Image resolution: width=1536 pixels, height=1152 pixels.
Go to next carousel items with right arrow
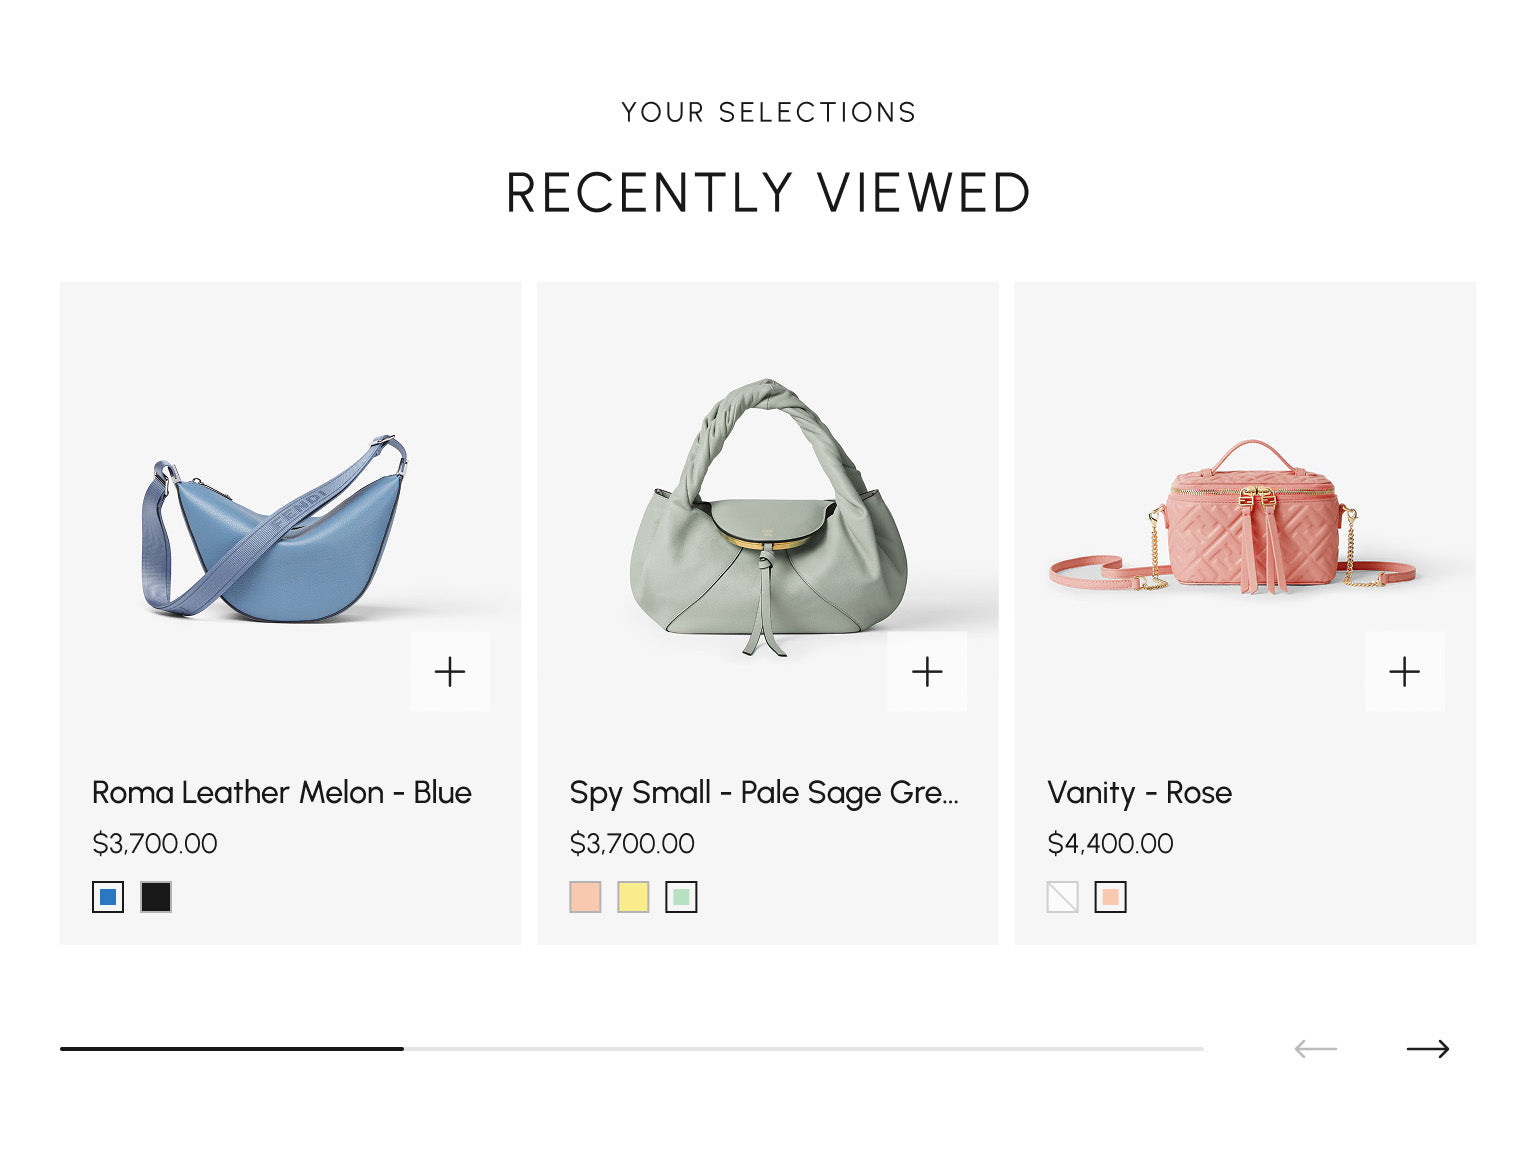pyautogui.click(x=1427, y=1049)
